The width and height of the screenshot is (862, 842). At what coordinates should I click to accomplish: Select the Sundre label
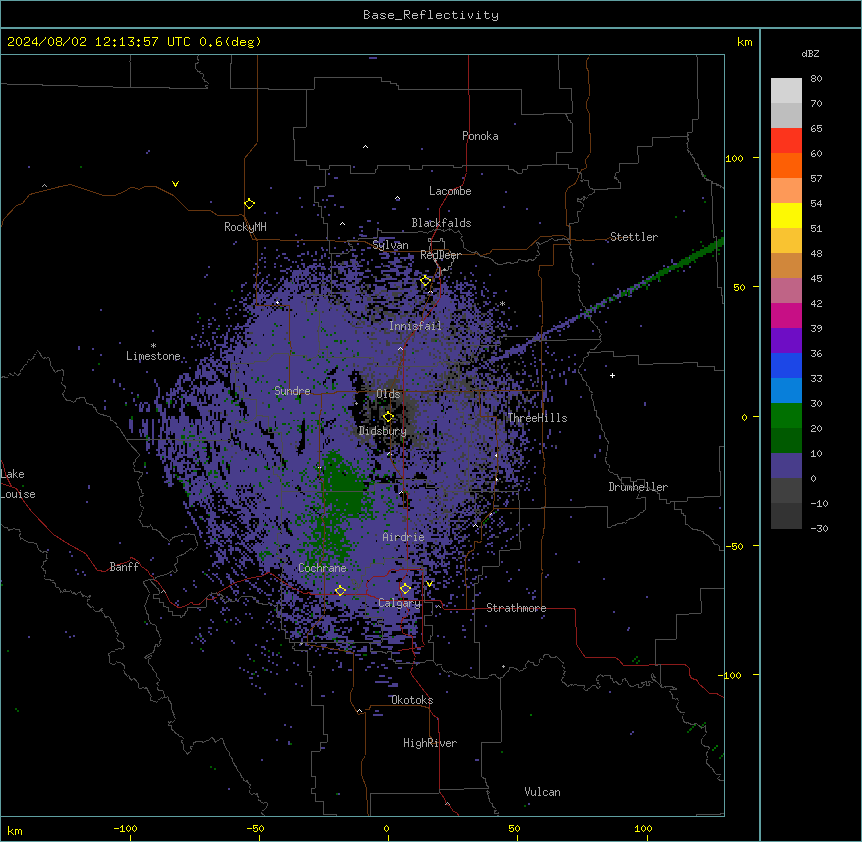[x=292, y=391]
